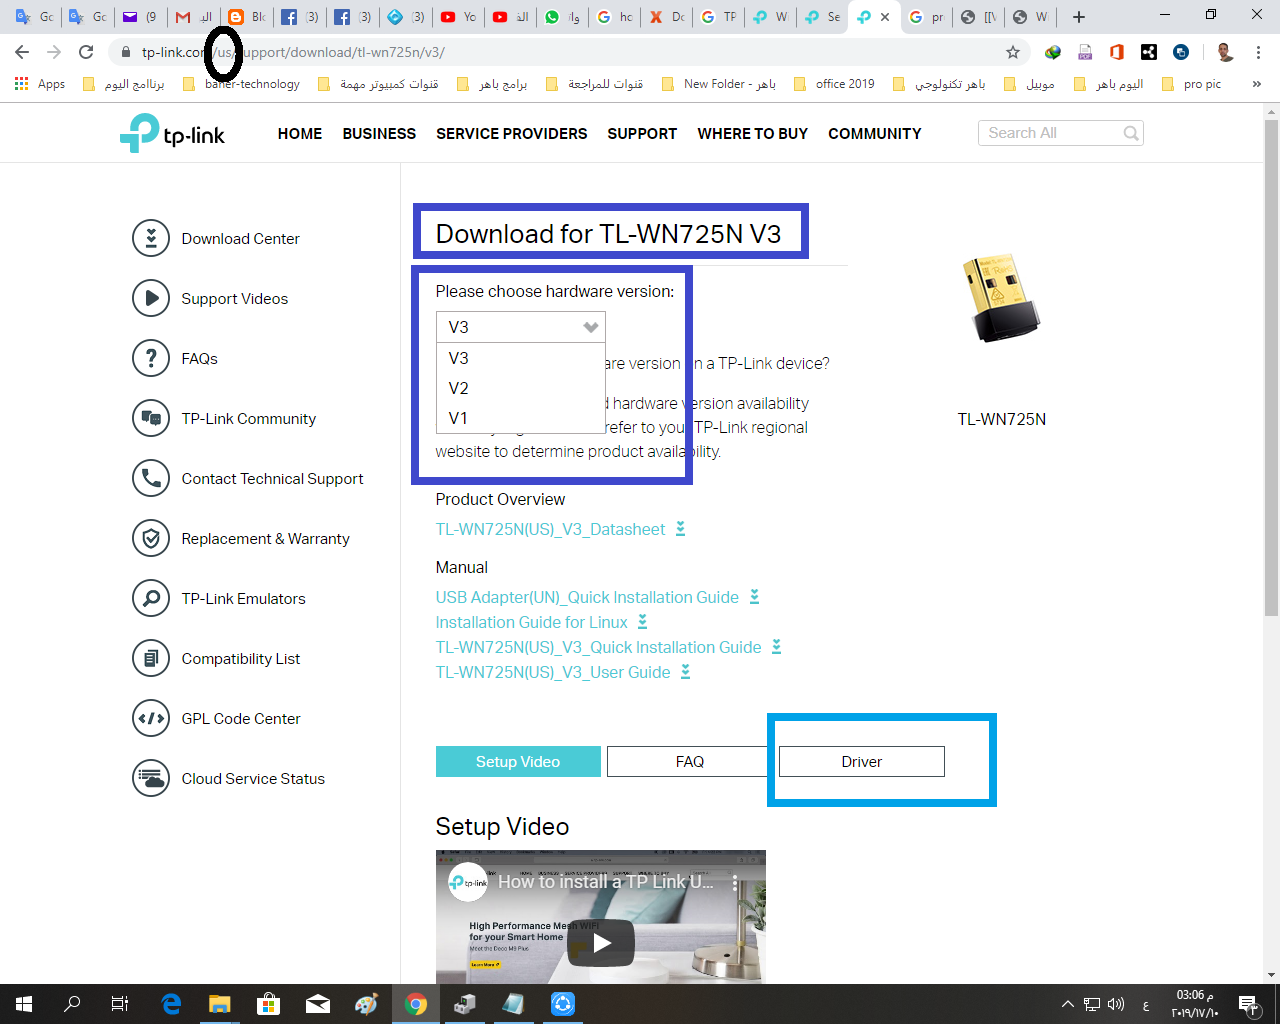Click inside Search All input field
This screenshot has height=1024, width=1280.
point(1052,133)
